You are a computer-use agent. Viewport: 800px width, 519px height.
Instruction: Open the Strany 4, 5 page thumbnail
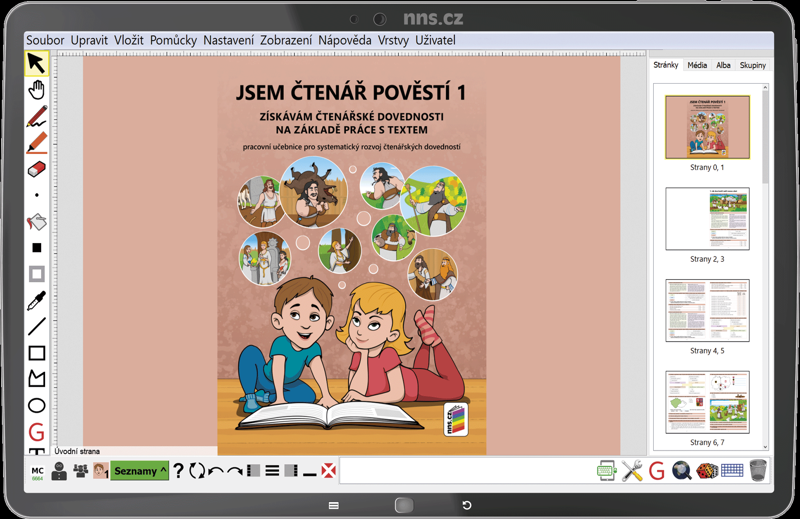[x=707, y=310]
